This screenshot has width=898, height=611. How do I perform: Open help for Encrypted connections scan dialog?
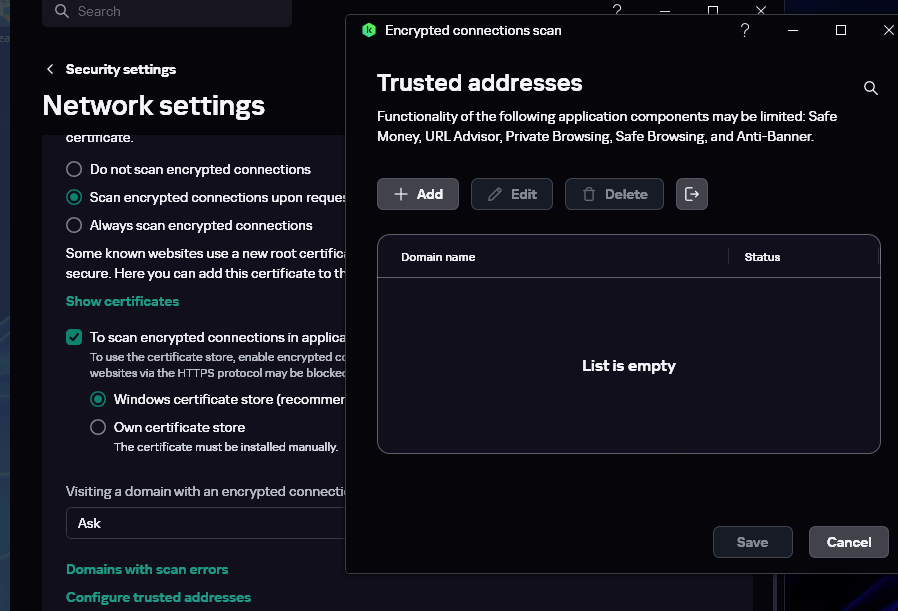coord(745,31)
